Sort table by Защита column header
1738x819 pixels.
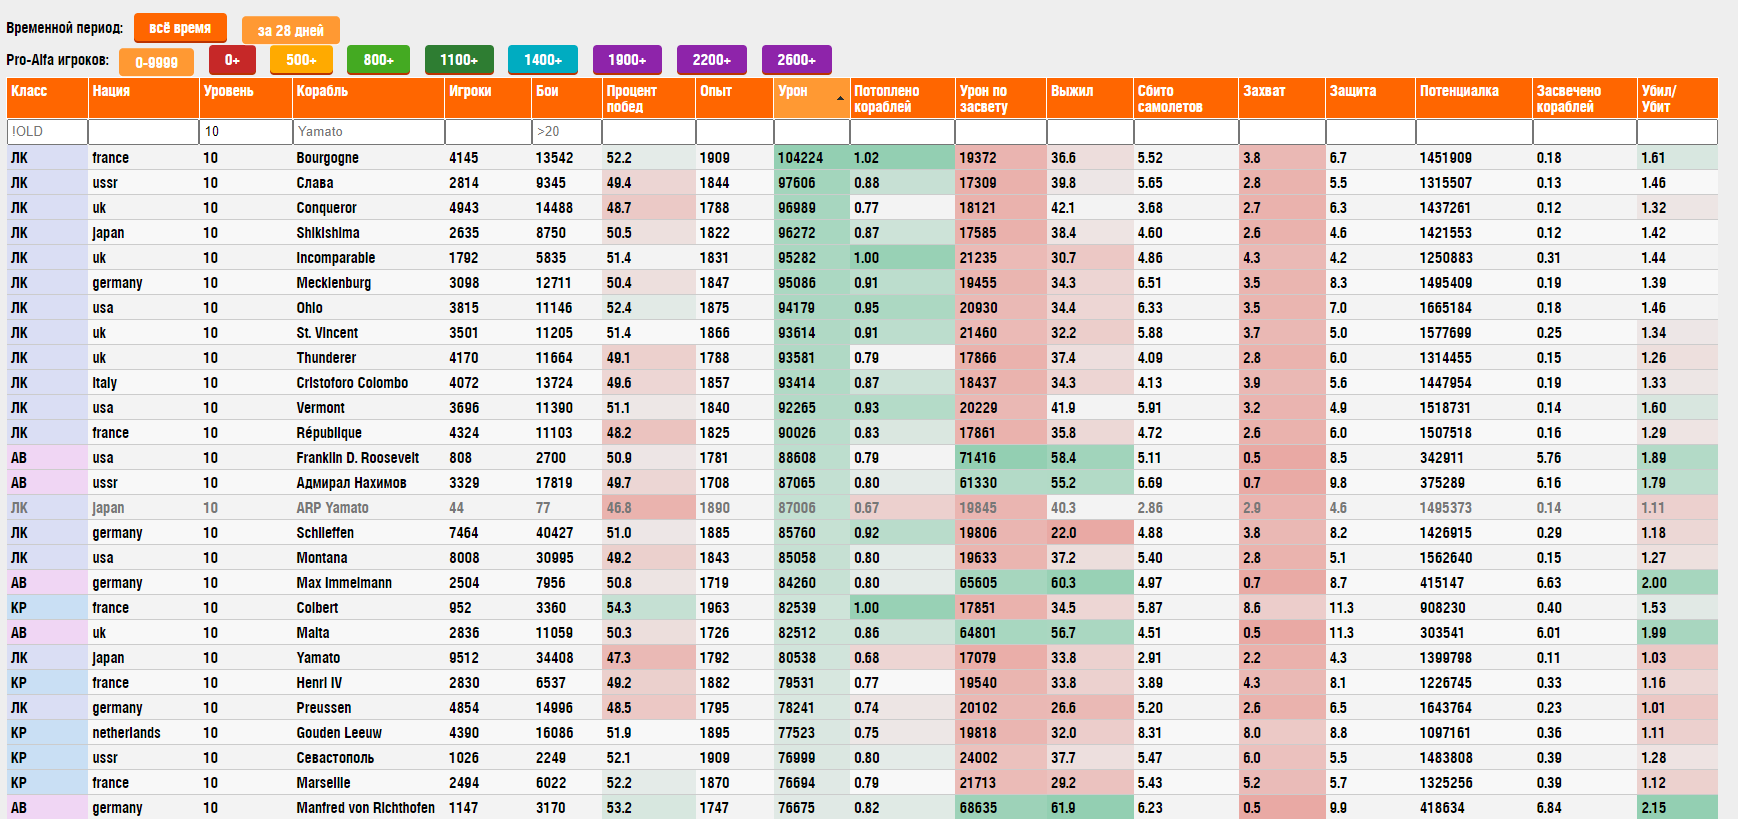point(1370,98)
